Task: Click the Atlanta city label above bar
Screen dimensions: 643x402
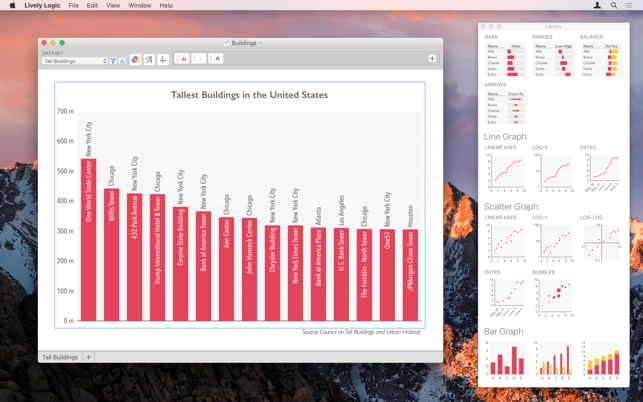Action: pyautogui.click(x=318, y=216)
